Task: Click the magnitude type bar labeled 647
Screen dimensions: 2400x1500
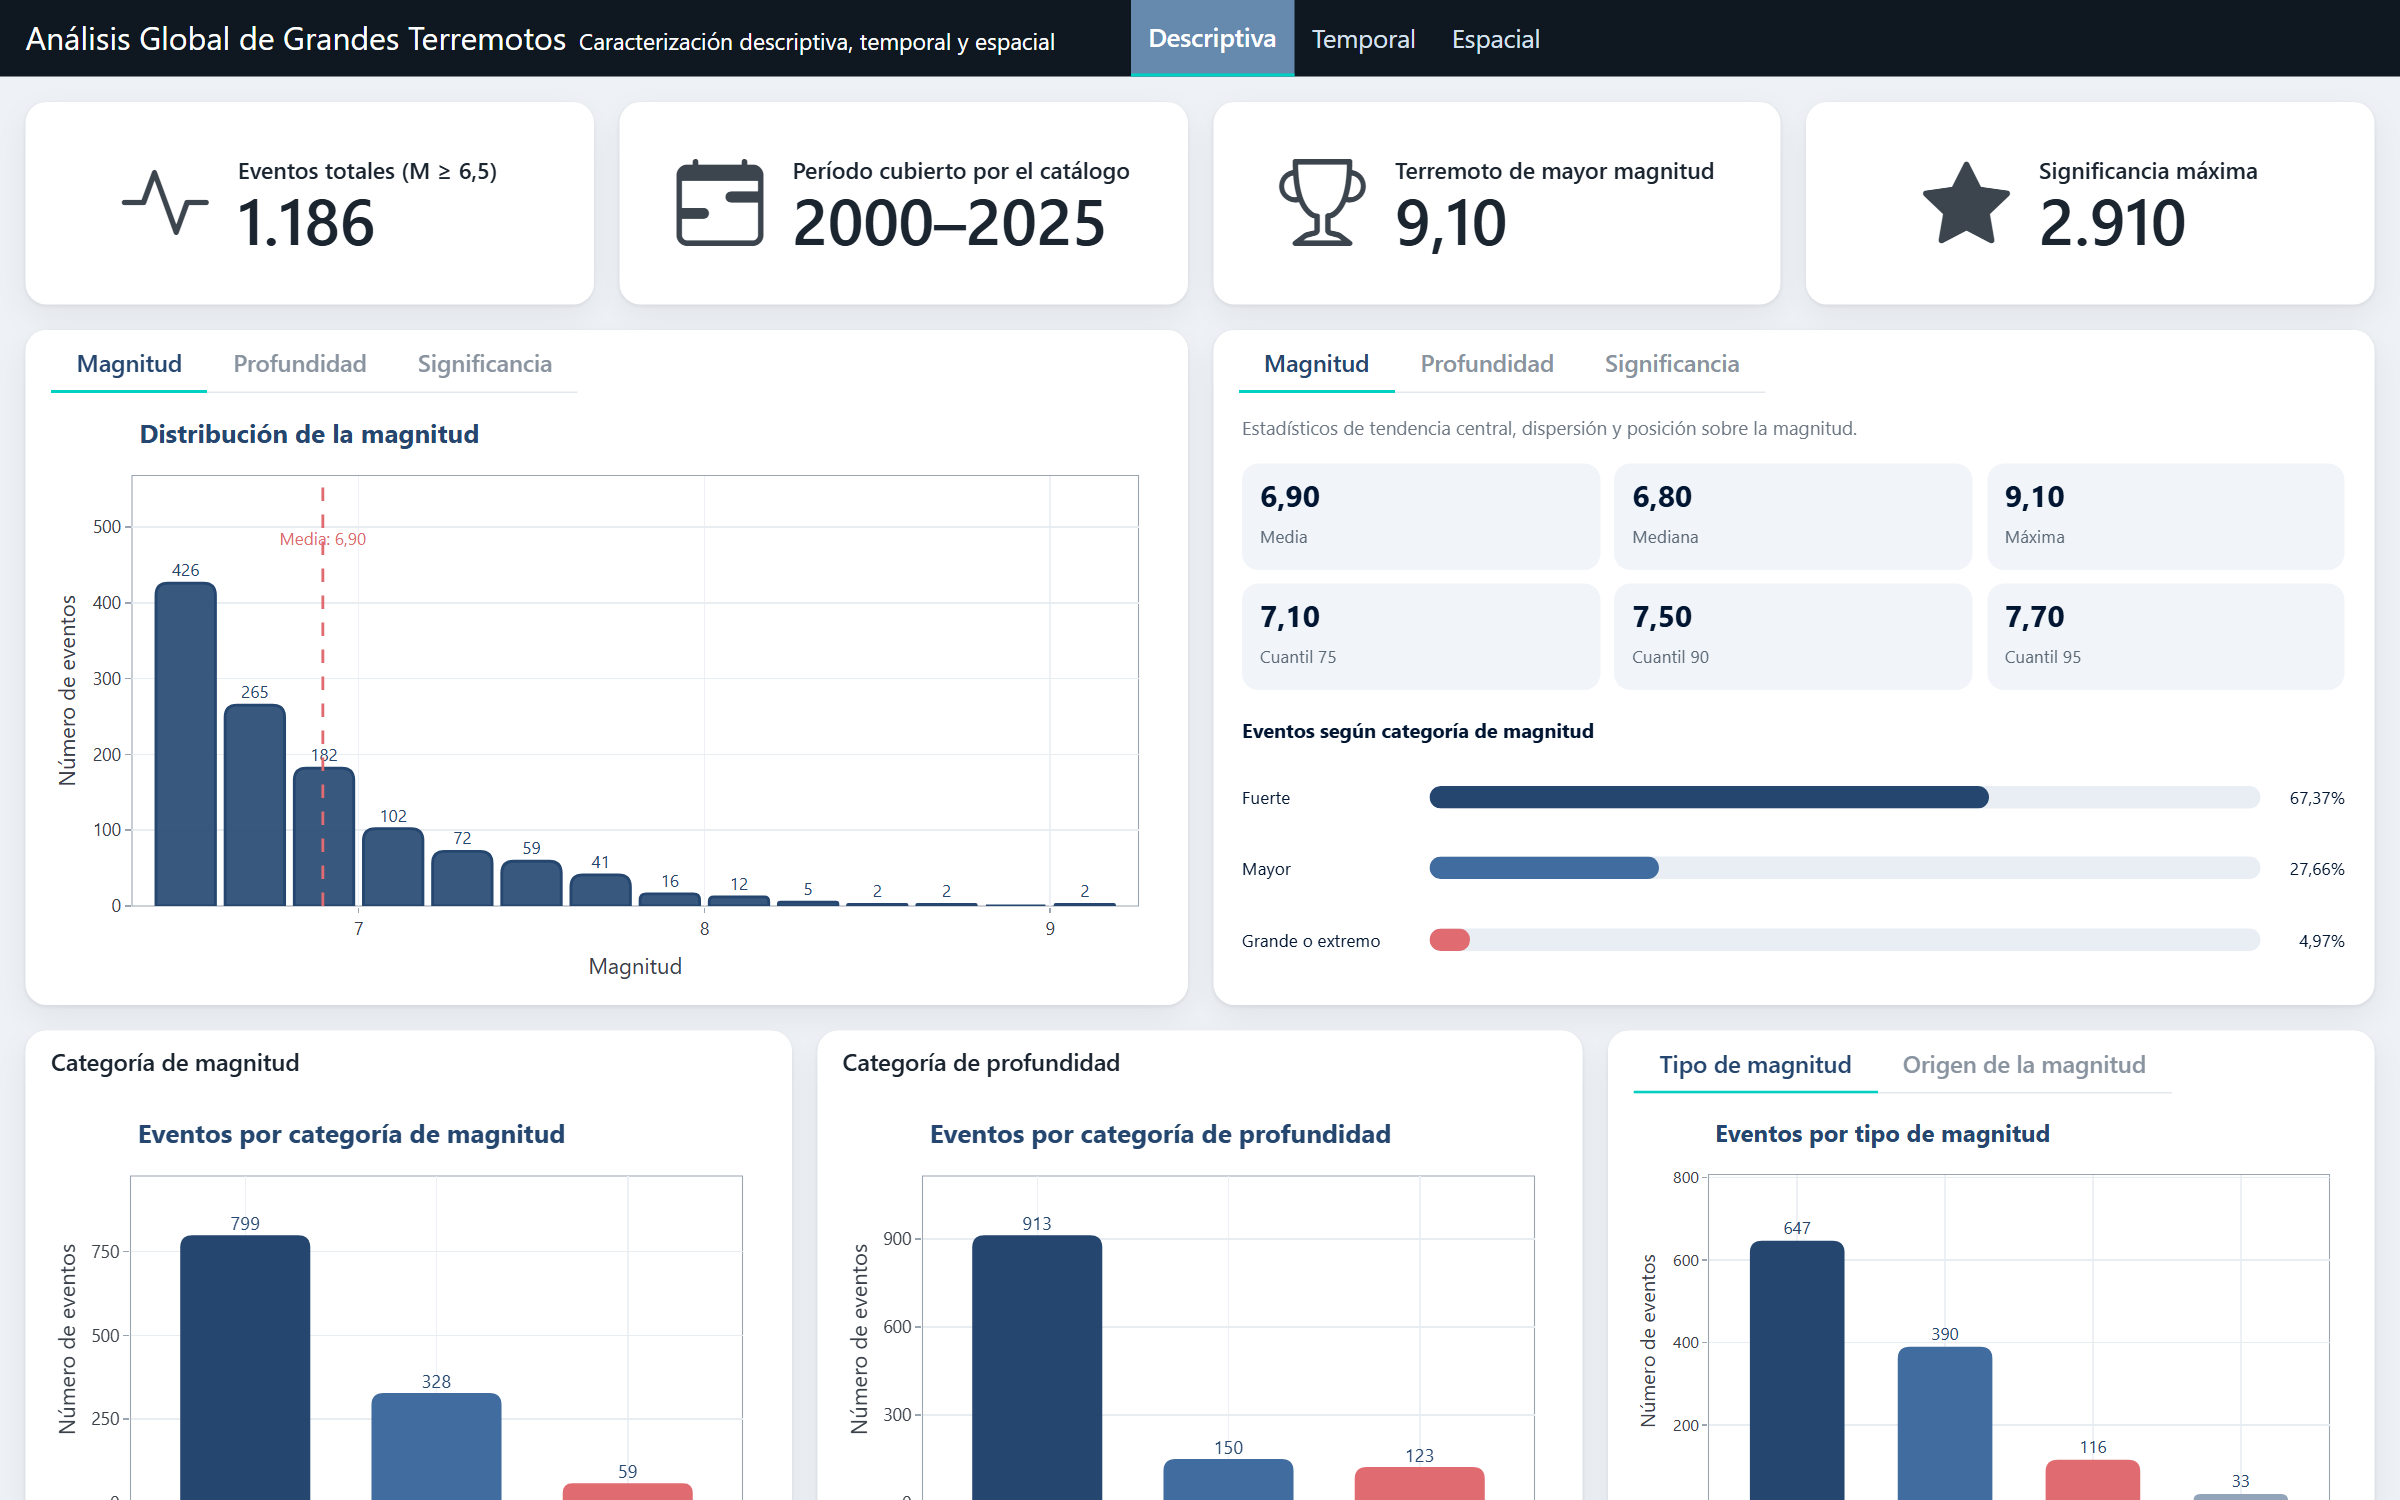Action: click(1797, 1370)
